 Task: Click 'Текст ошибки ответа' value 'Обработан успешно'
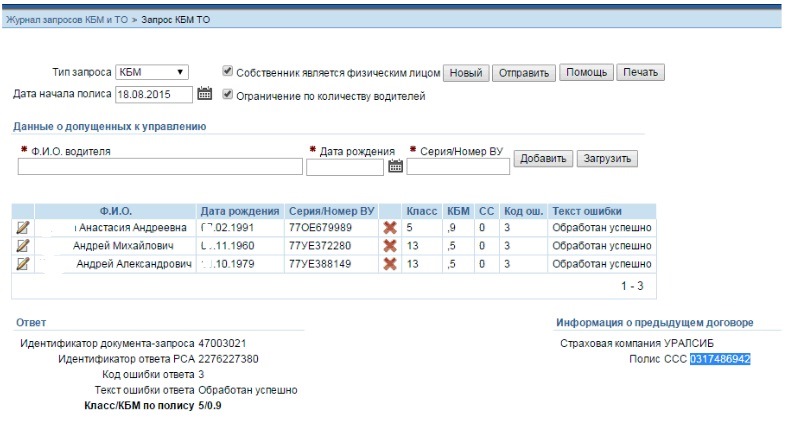(x=248, y=390)
